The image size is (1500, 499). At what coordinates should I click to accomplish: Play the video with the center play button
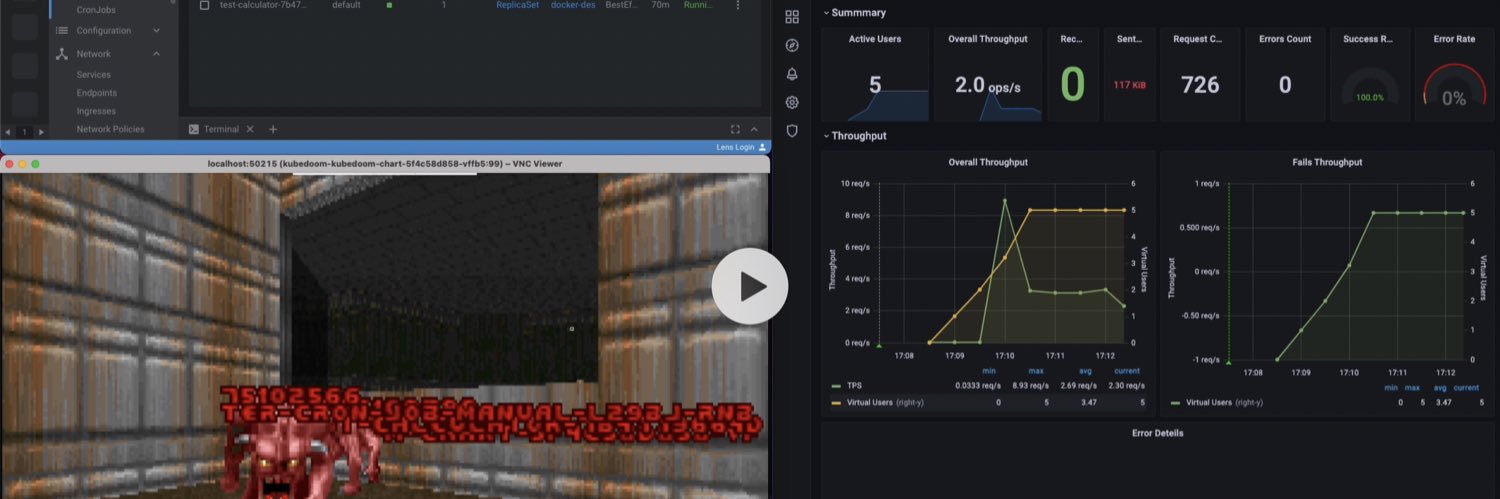click(750, 286)
